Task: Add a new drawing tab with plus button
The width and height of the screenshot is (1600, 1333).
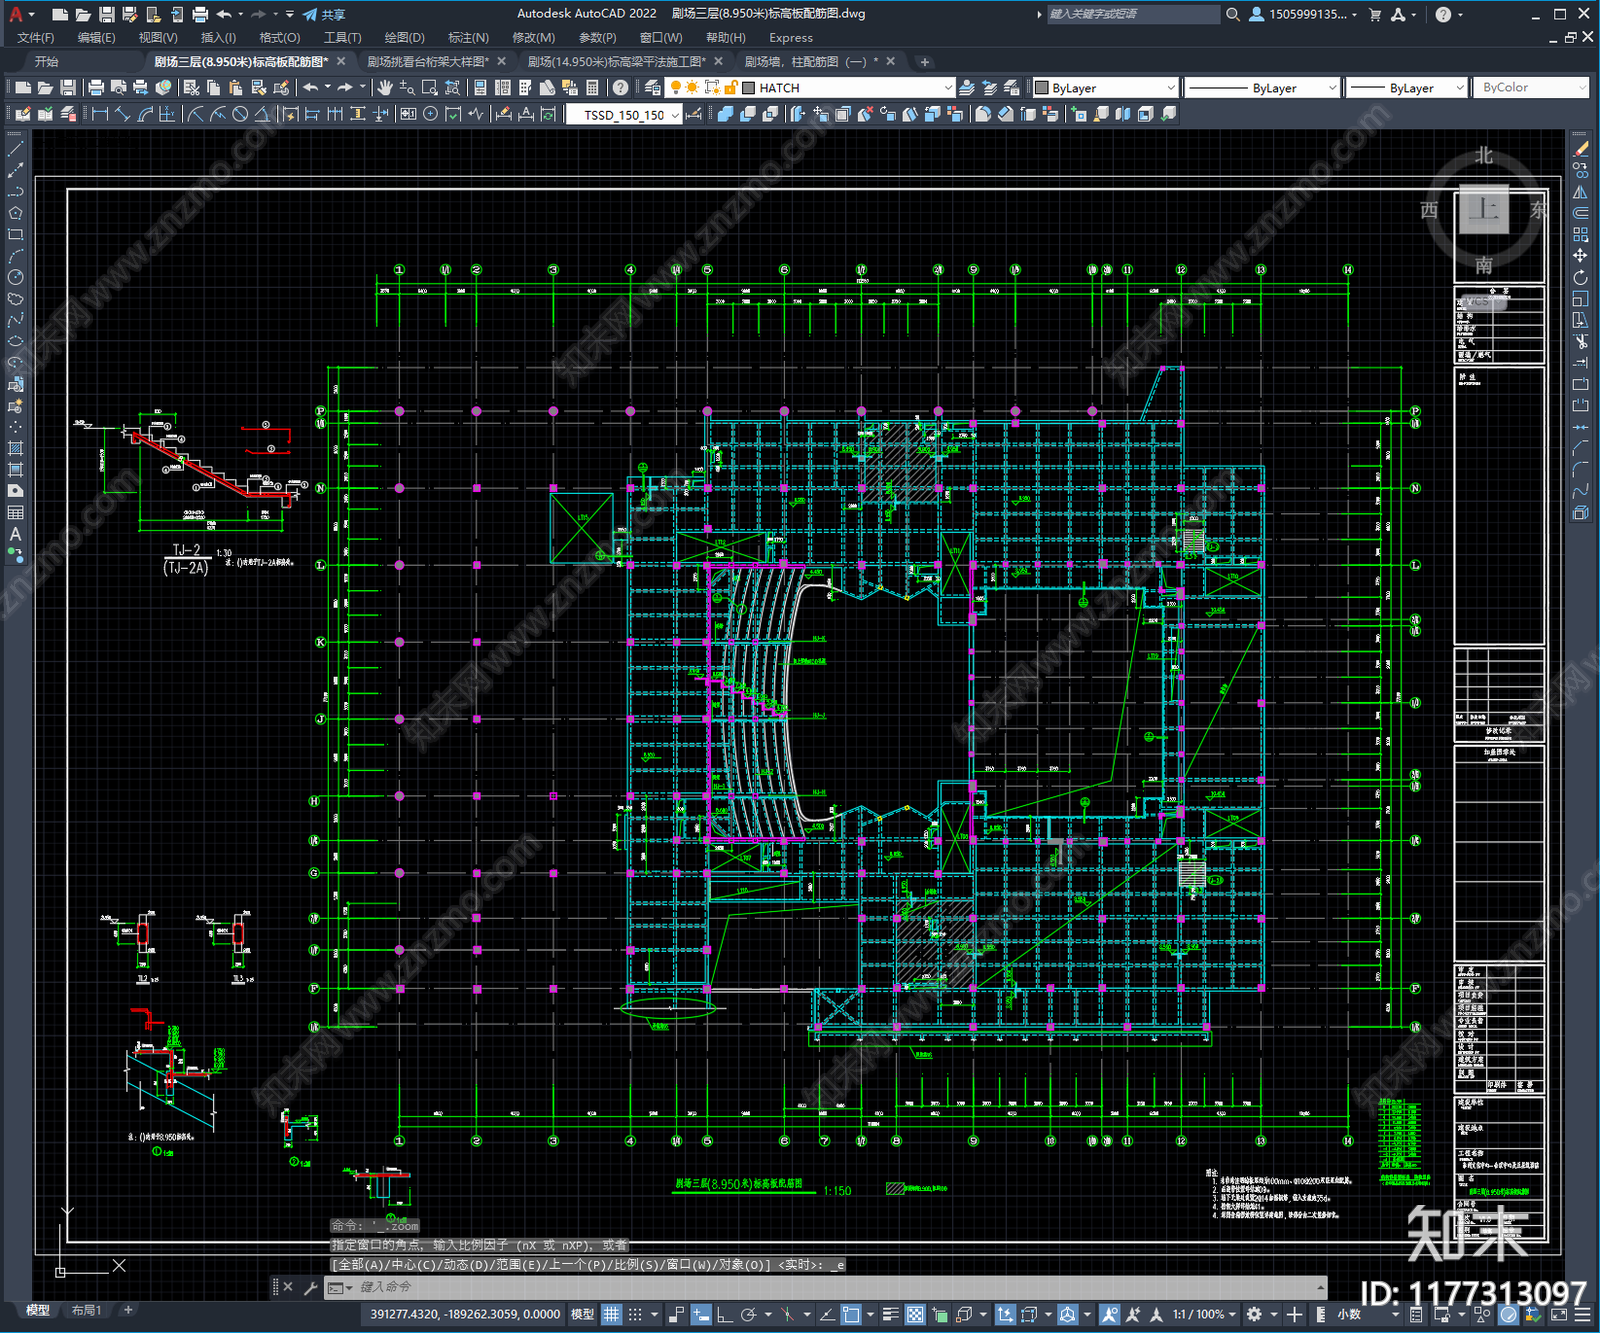Action: [x=925, y=62]
